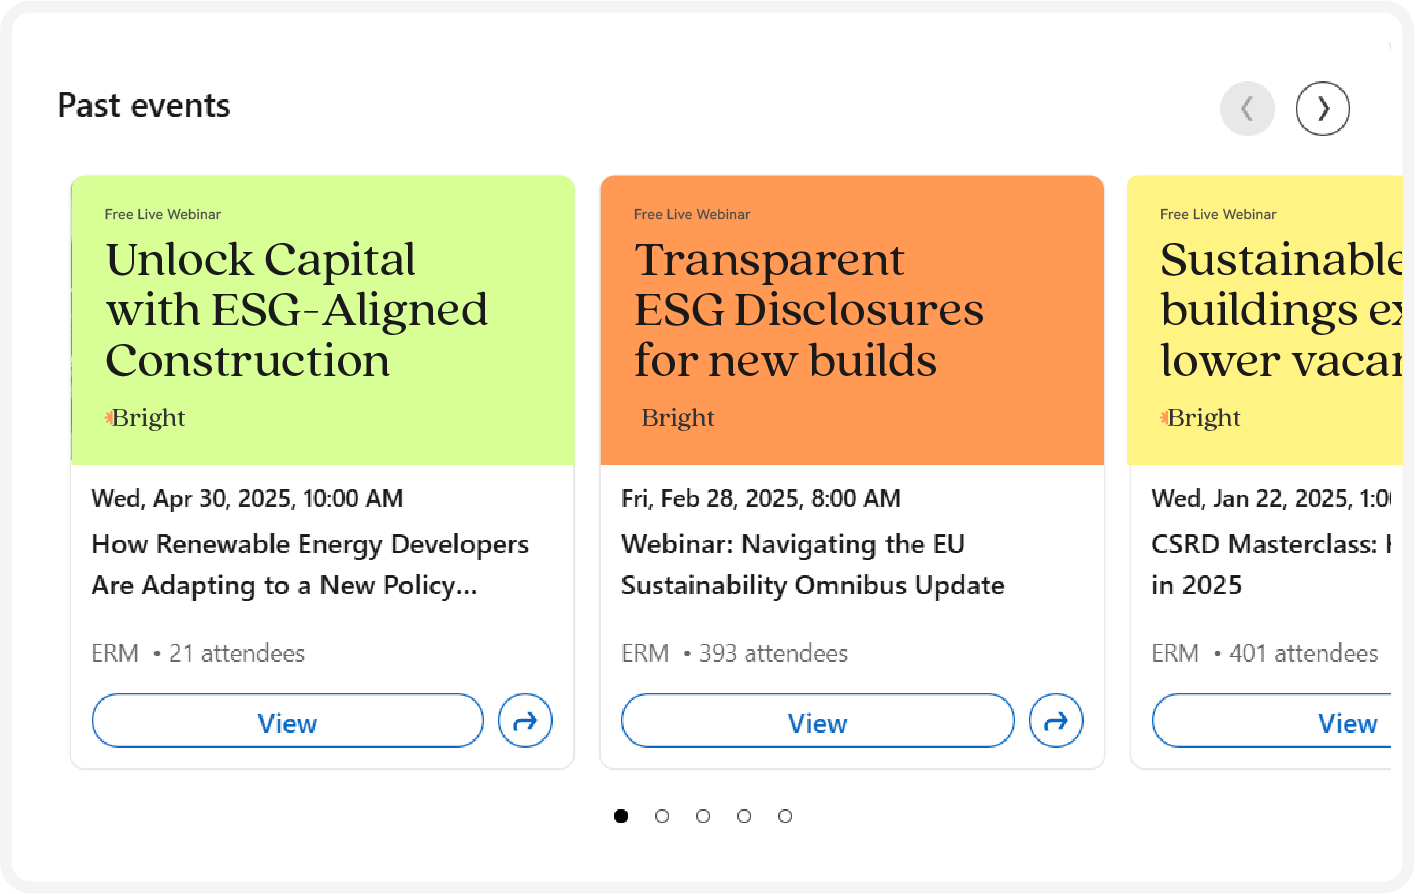Jump to third carousel page dot
The height and width of the screenshot is (894, 1415).
pyautogui.click(x=703, y=816)
